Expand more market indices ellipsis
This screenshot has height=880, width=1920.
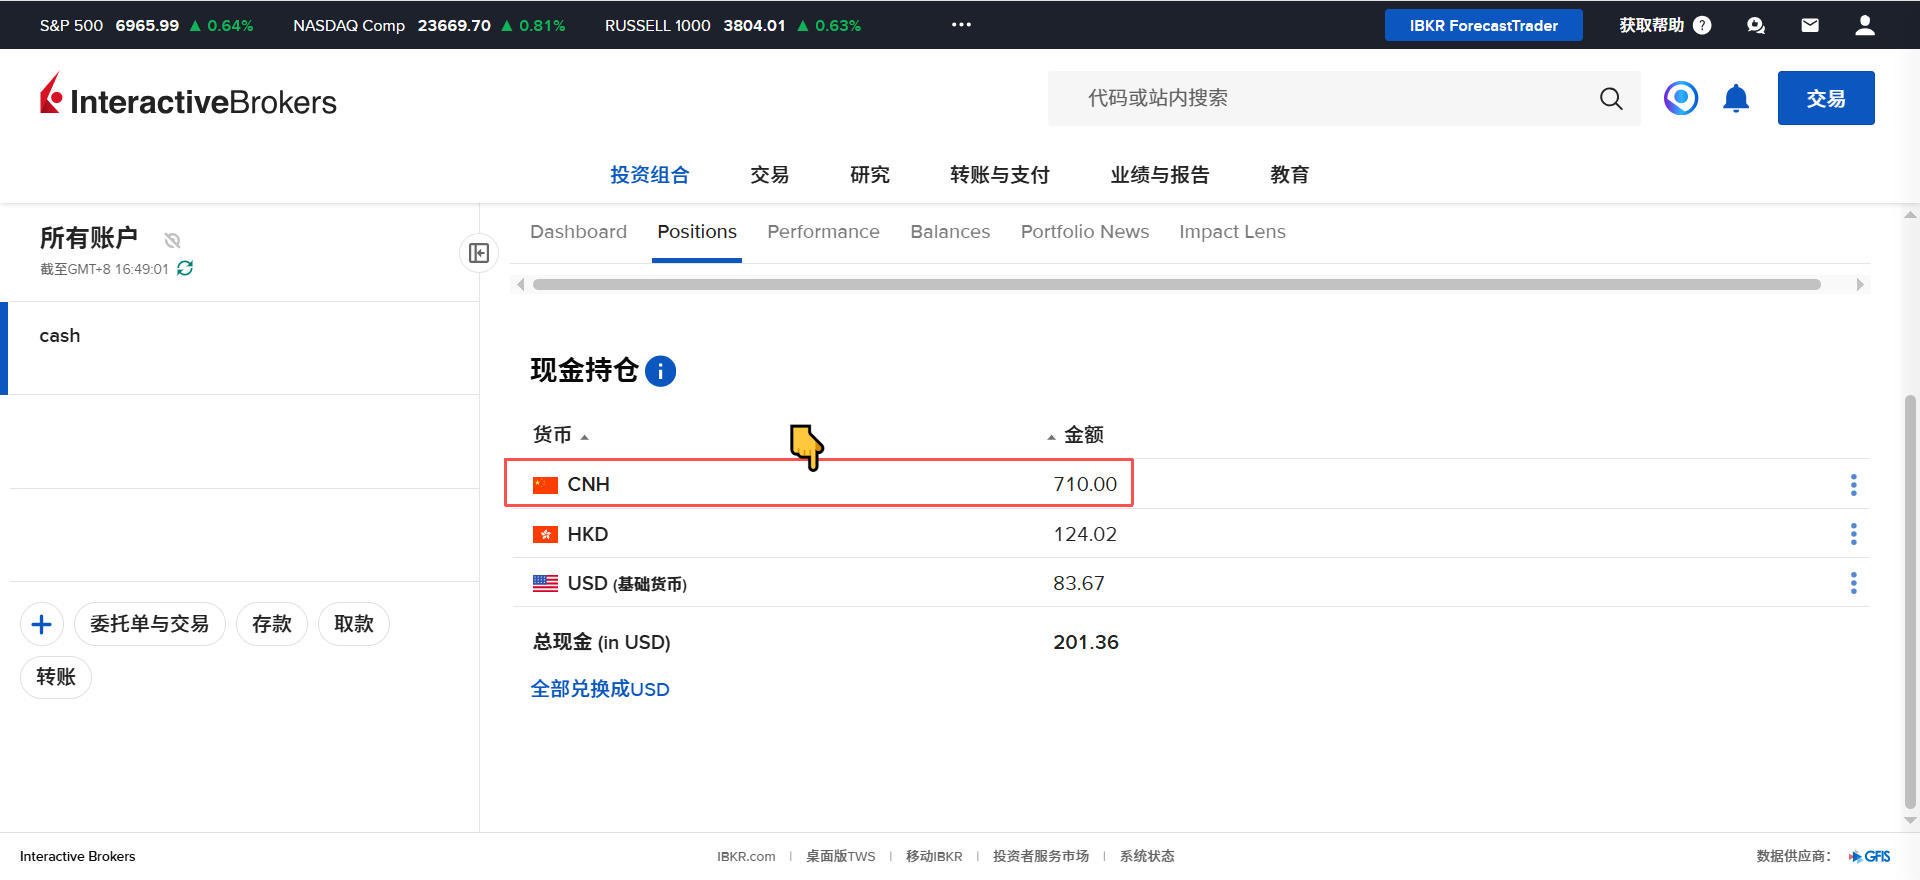click(961, 25)
